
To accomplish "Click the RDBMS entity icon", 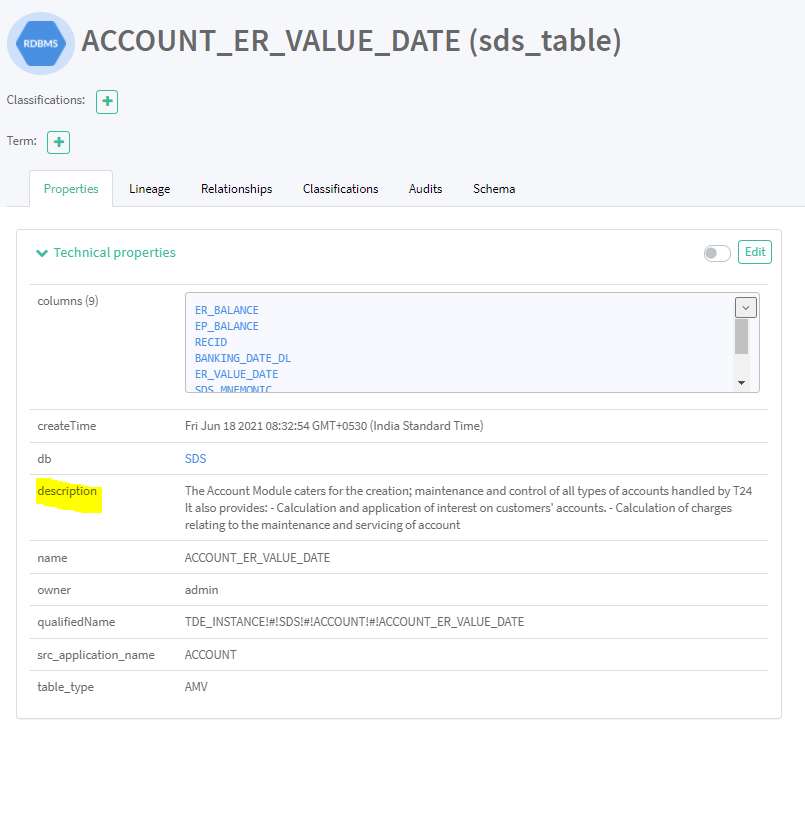I will coord(41,43).
